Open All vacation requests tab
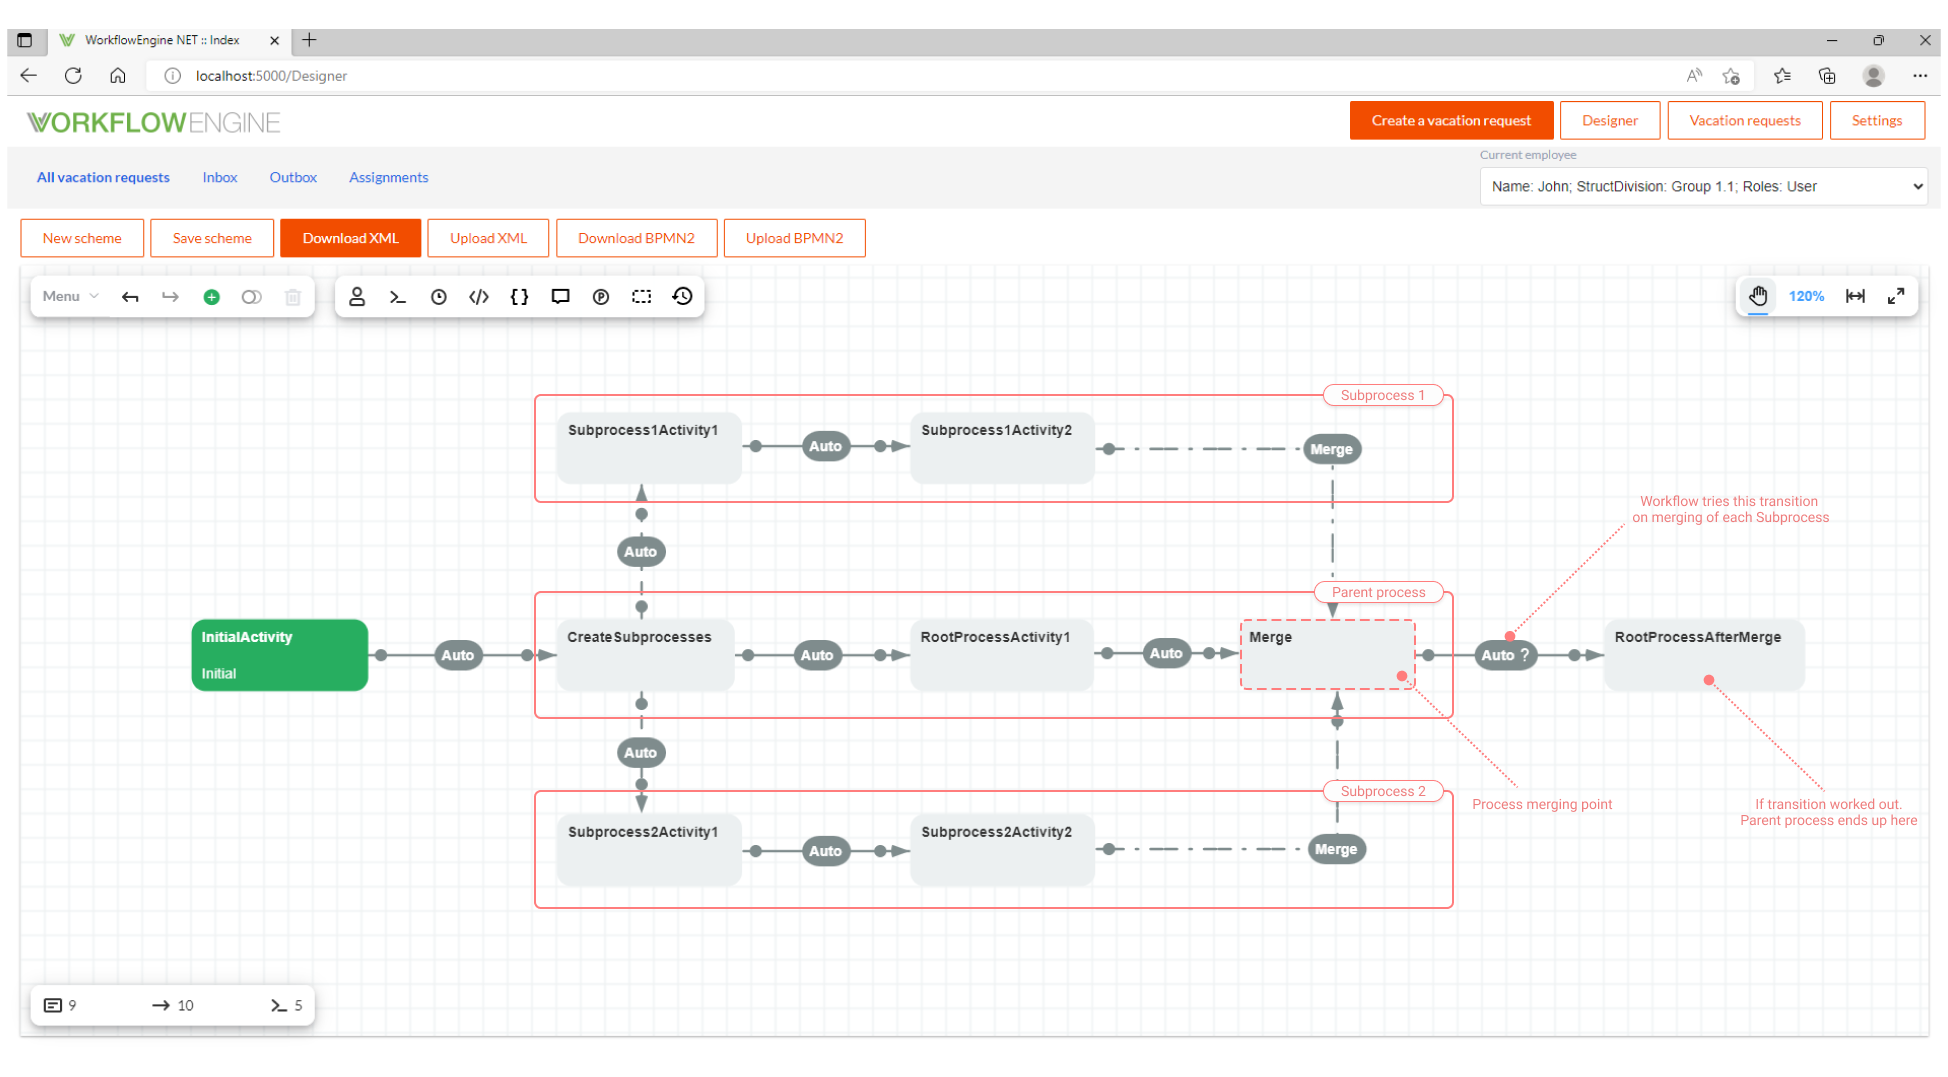The height and width of the screenshot is (1077, 1948). point(103,178)
